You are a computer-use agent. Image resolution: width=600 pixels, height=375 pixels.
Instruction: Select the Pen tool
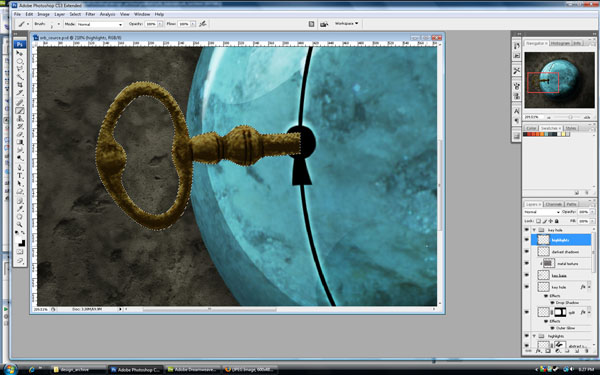[x=20, y=168]
